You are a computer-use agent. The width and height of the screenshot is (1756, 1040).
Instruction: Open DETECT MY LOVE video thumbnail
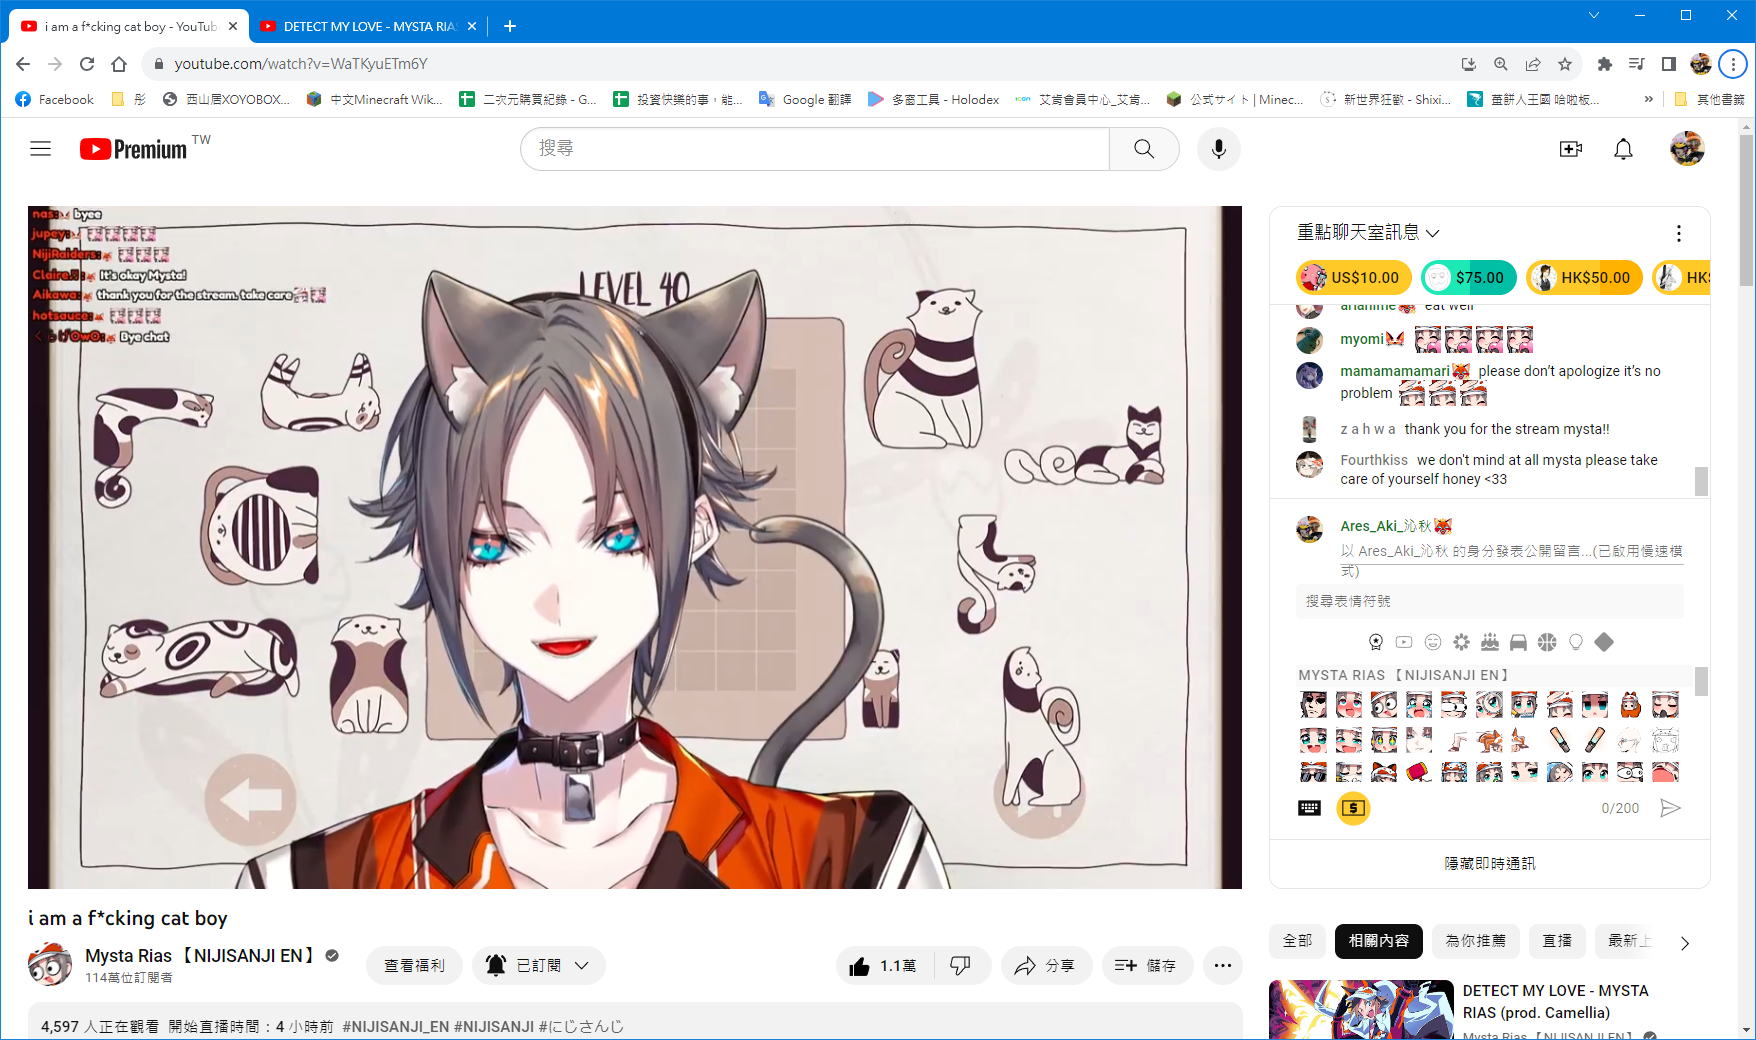pos(1361,1010)
